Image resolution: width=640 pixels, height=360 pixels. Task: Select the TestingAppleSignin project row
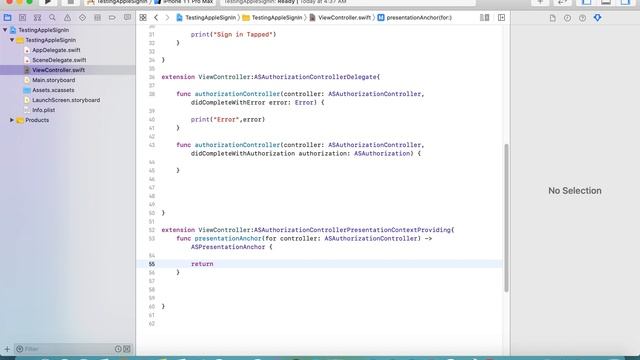44,30
